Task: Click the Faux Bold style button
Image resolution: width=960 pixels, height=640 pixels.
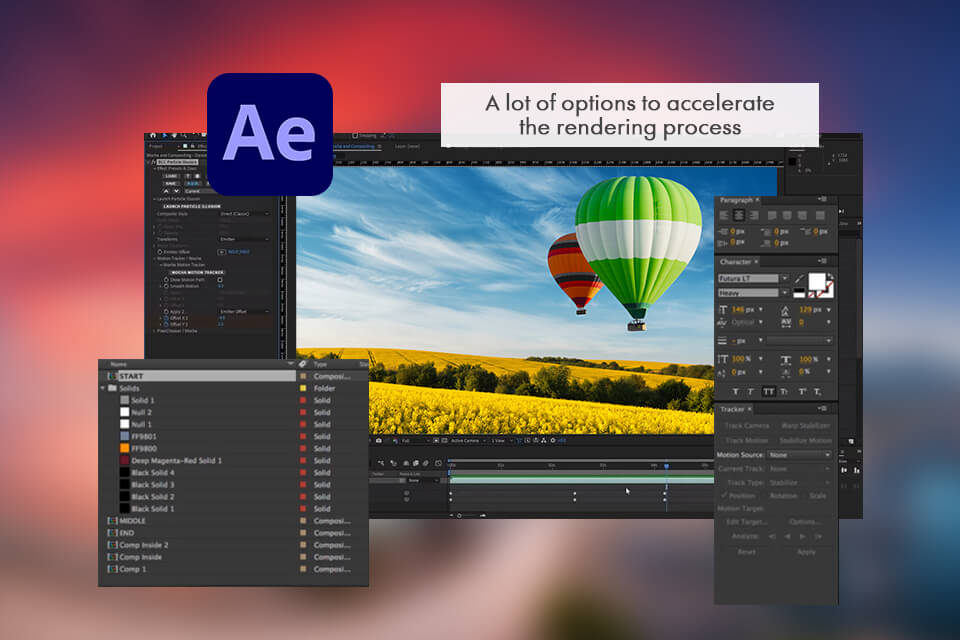Action: [x=735, y=391]
